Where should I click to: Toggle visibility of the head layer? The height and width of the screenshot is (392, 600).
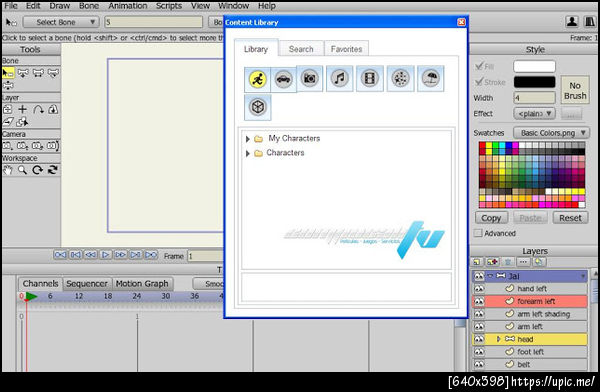coord(479,339)
